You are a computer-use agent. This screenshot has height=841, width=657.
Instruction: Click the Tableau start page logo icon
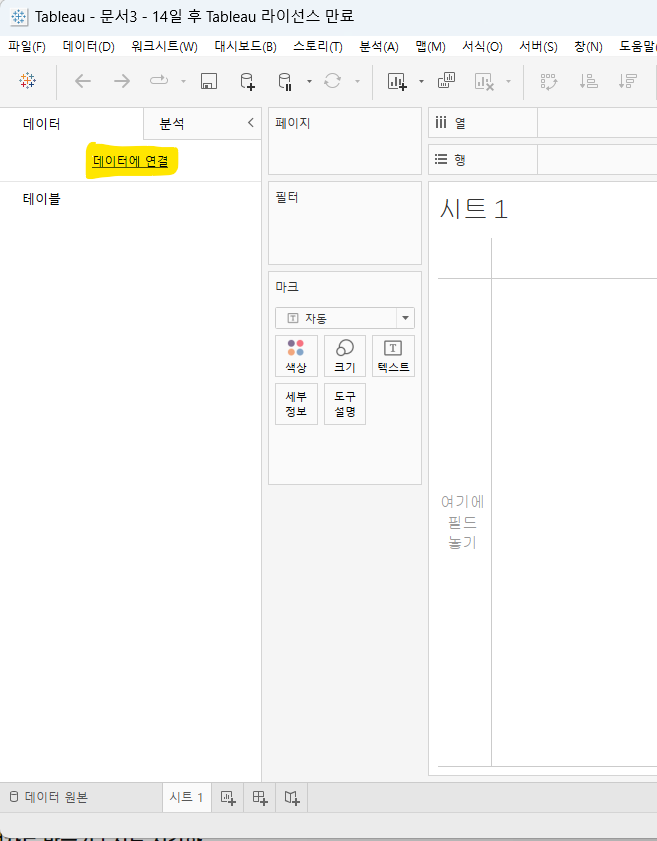[x=27, y=81]
